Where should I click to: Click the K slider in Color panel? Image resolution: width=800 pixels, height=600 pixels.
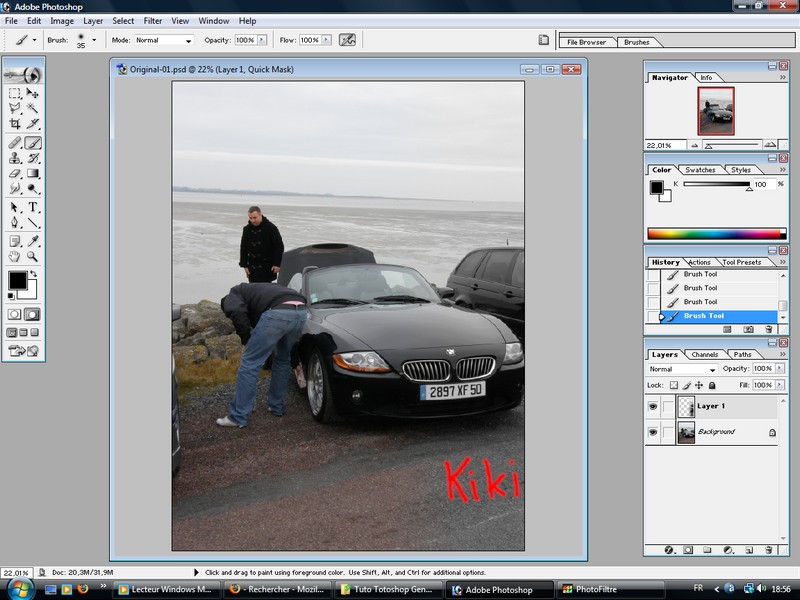click(x=716, y=184)
